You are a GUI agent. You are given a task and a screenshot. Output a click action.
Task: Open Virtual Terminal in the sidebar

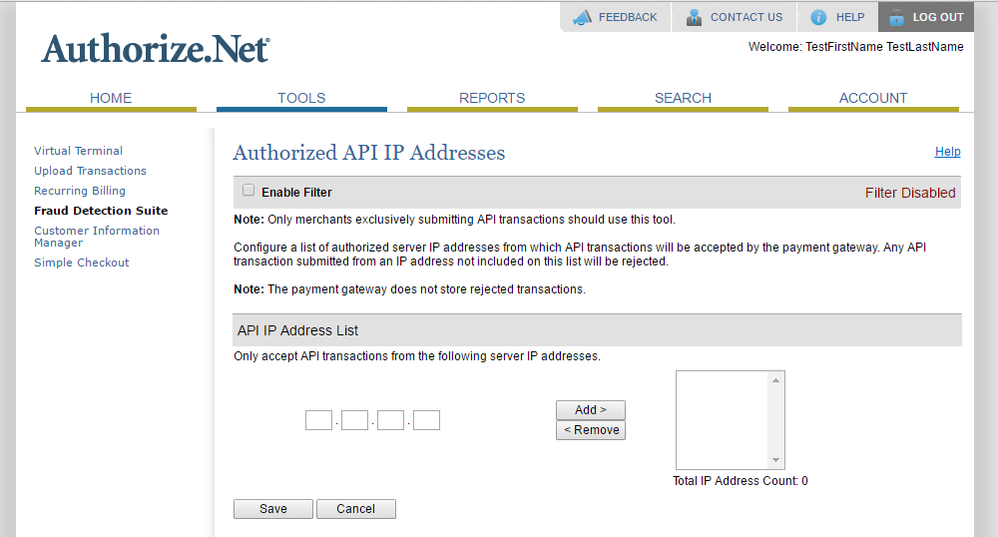78,151
